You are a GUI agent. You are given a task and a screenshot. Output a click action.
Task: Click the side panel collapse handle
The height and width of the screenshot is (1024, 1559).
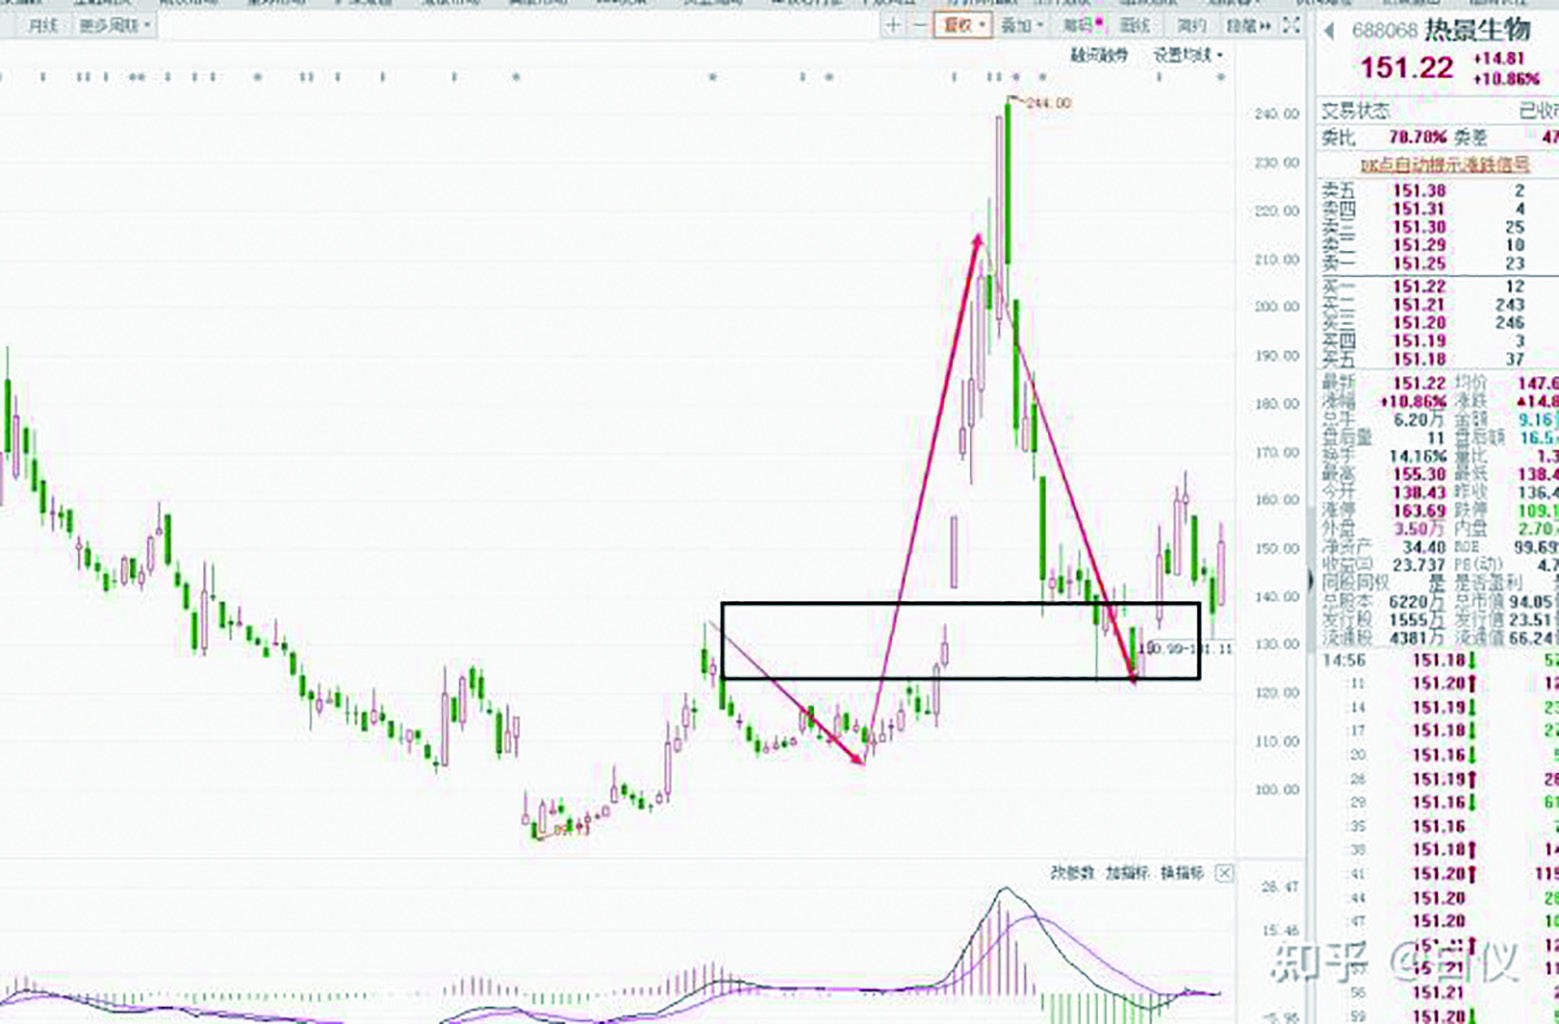tap(1310, 579)
